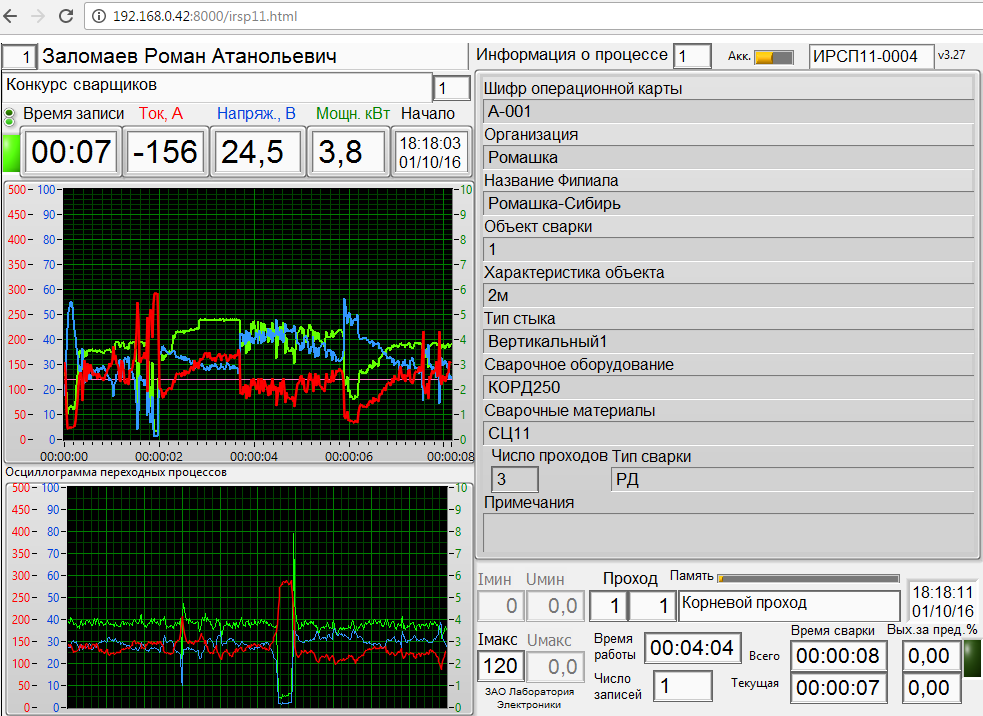
Task: Click the browser forward arrow
Action: (38, 17)
